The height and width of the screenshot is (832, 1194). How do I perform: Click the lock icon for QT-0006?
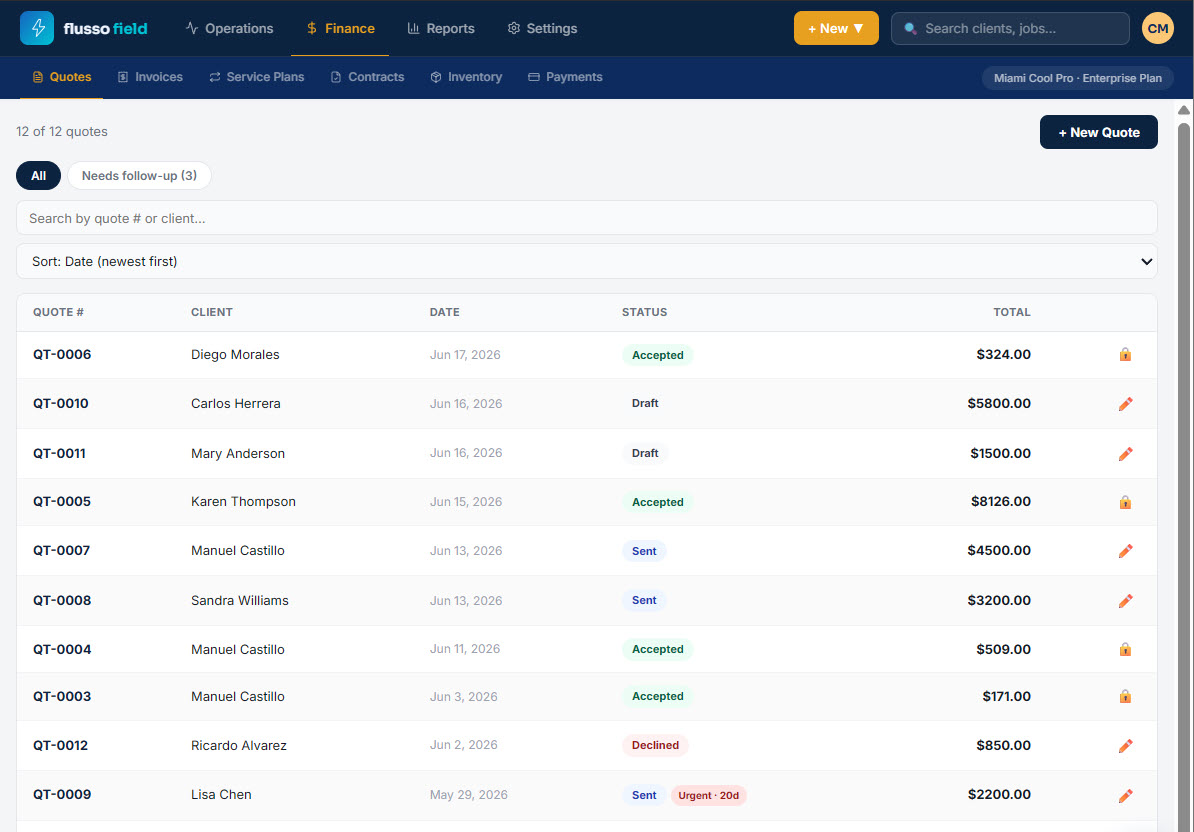(x=1125, y=355)
